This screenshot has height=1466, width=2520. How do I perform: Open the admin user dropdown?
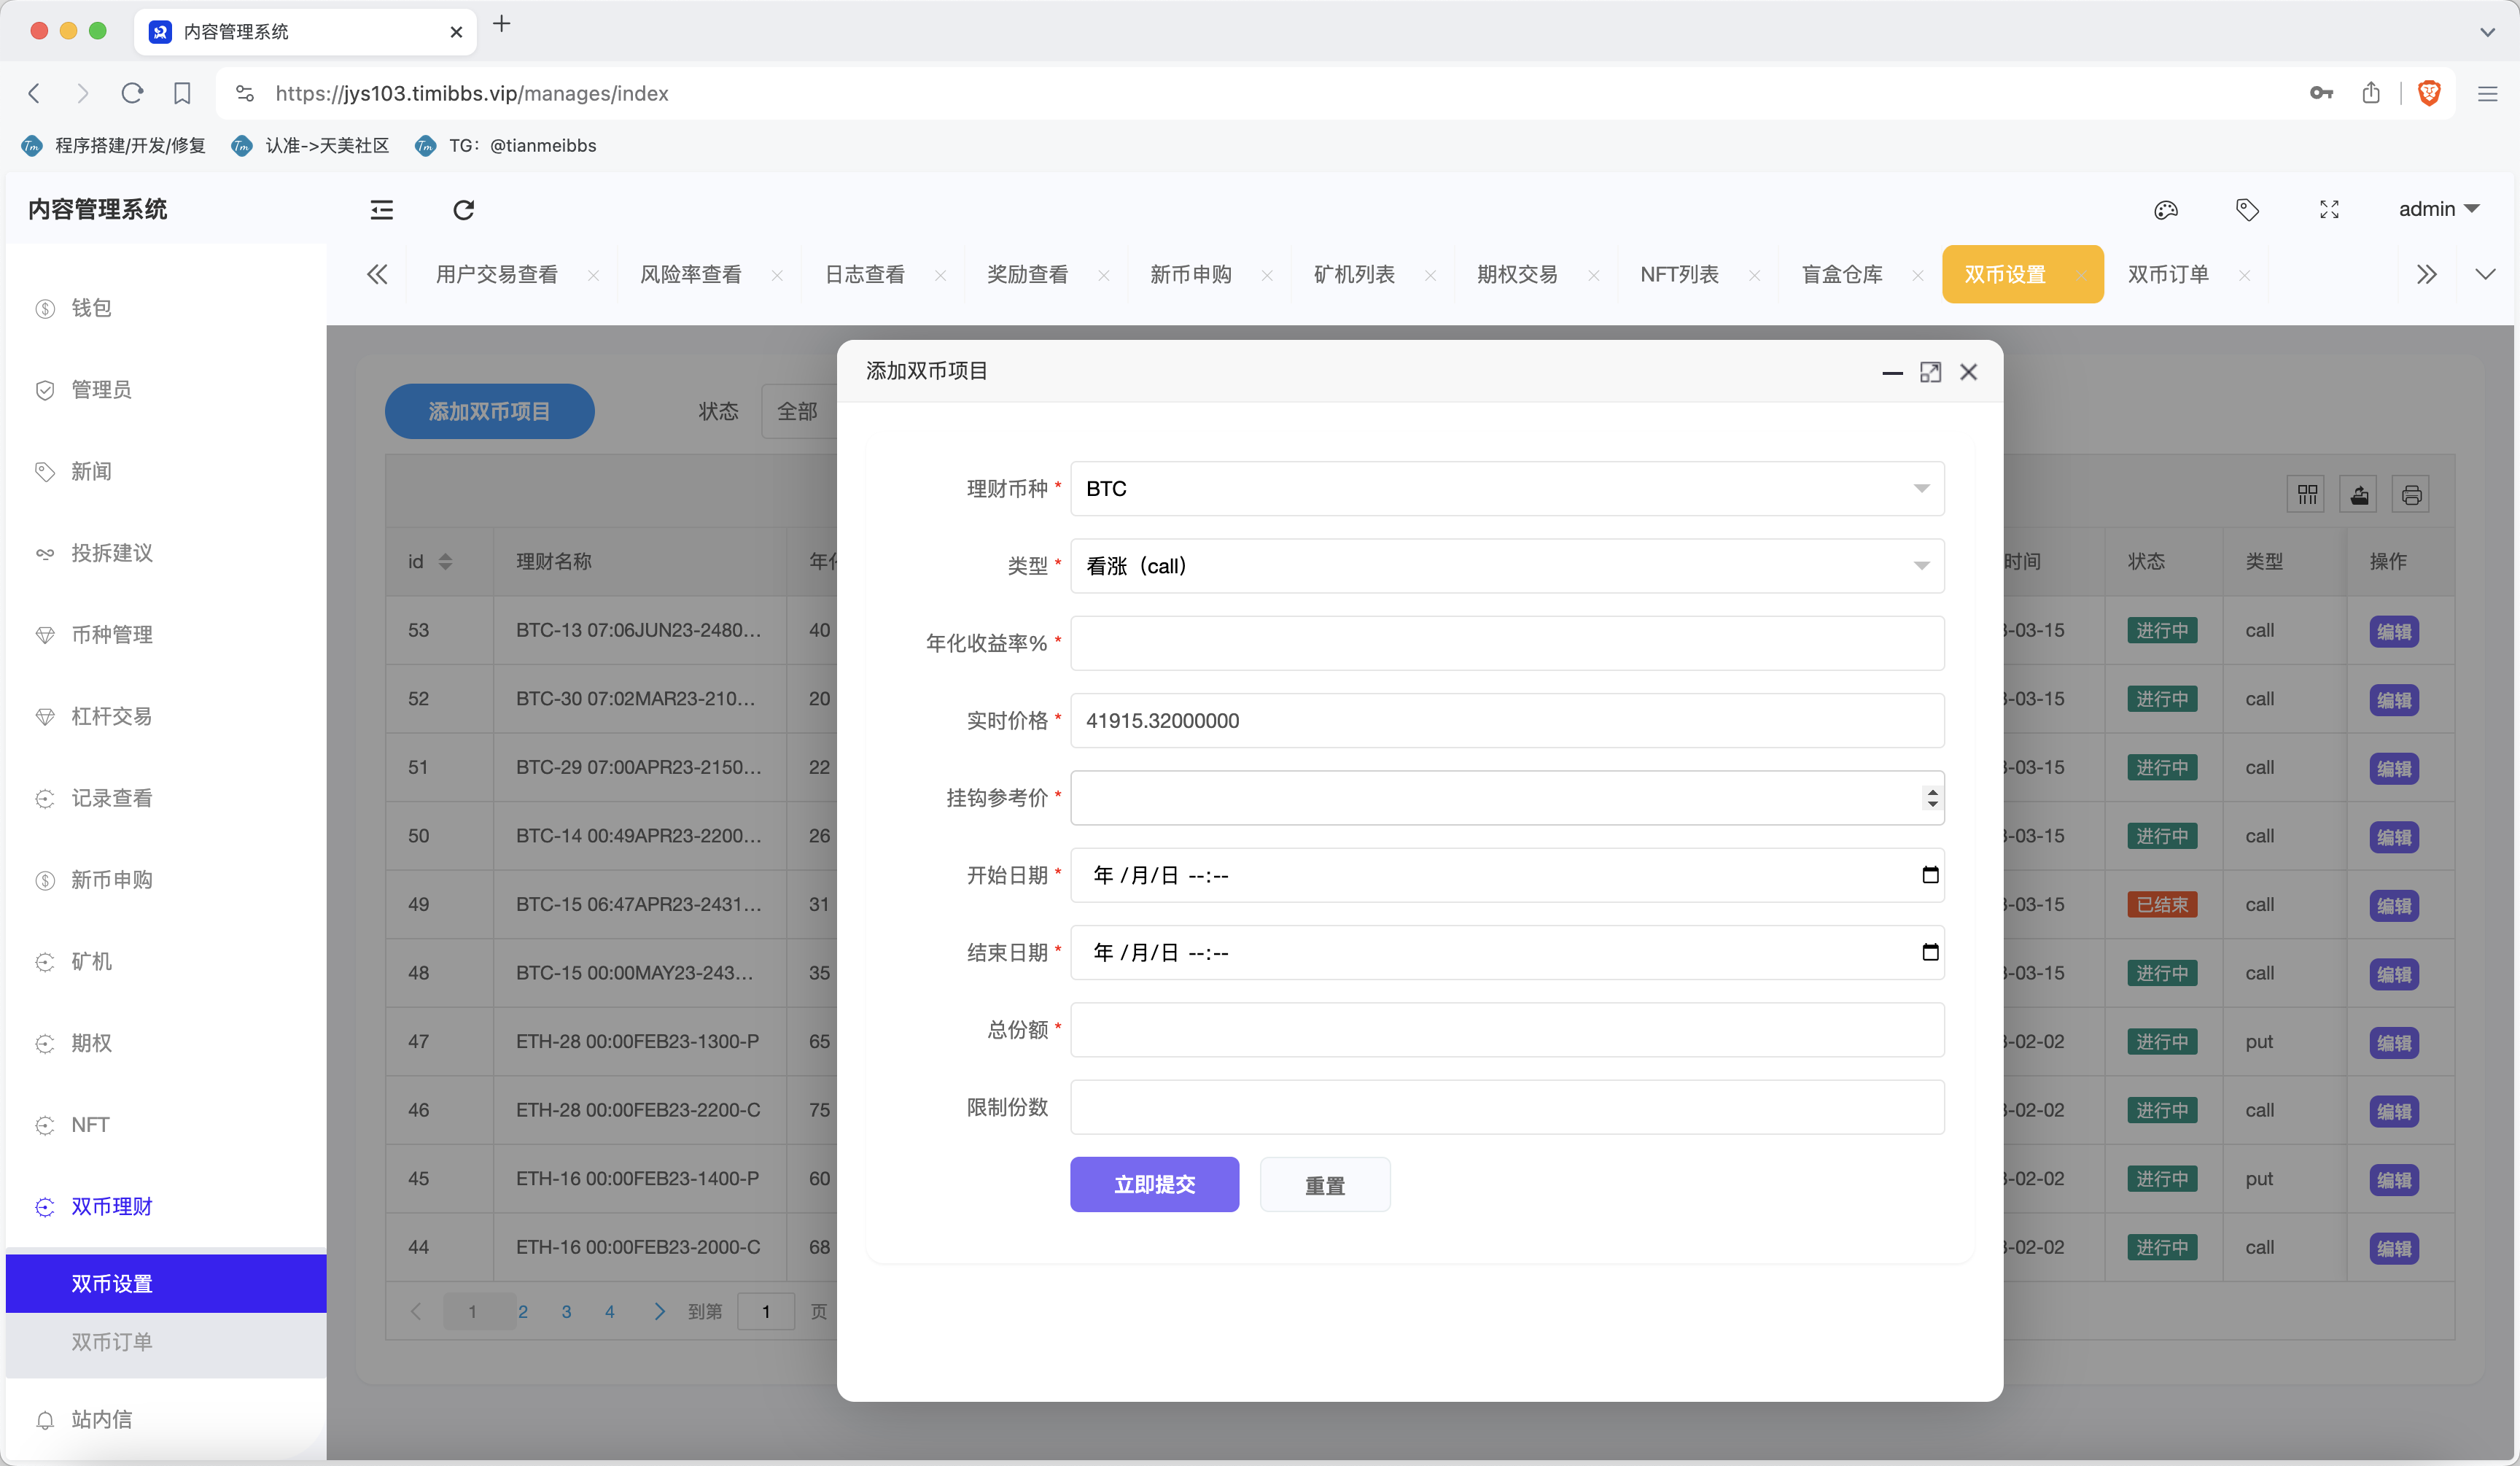[x=2439, y=209]
